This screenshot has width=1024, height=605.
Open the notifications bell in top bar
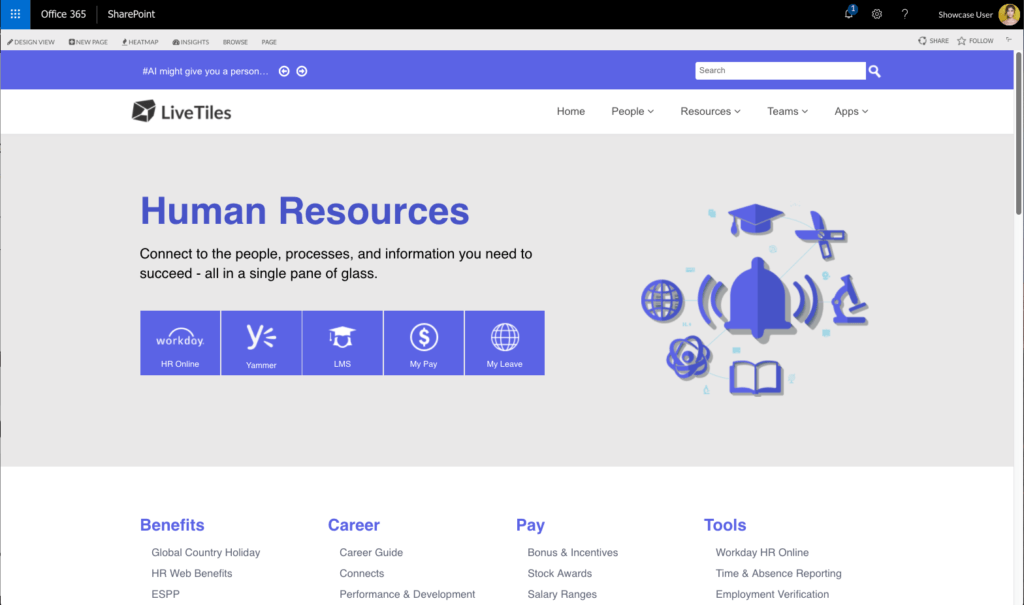click(x=849, y=13)
